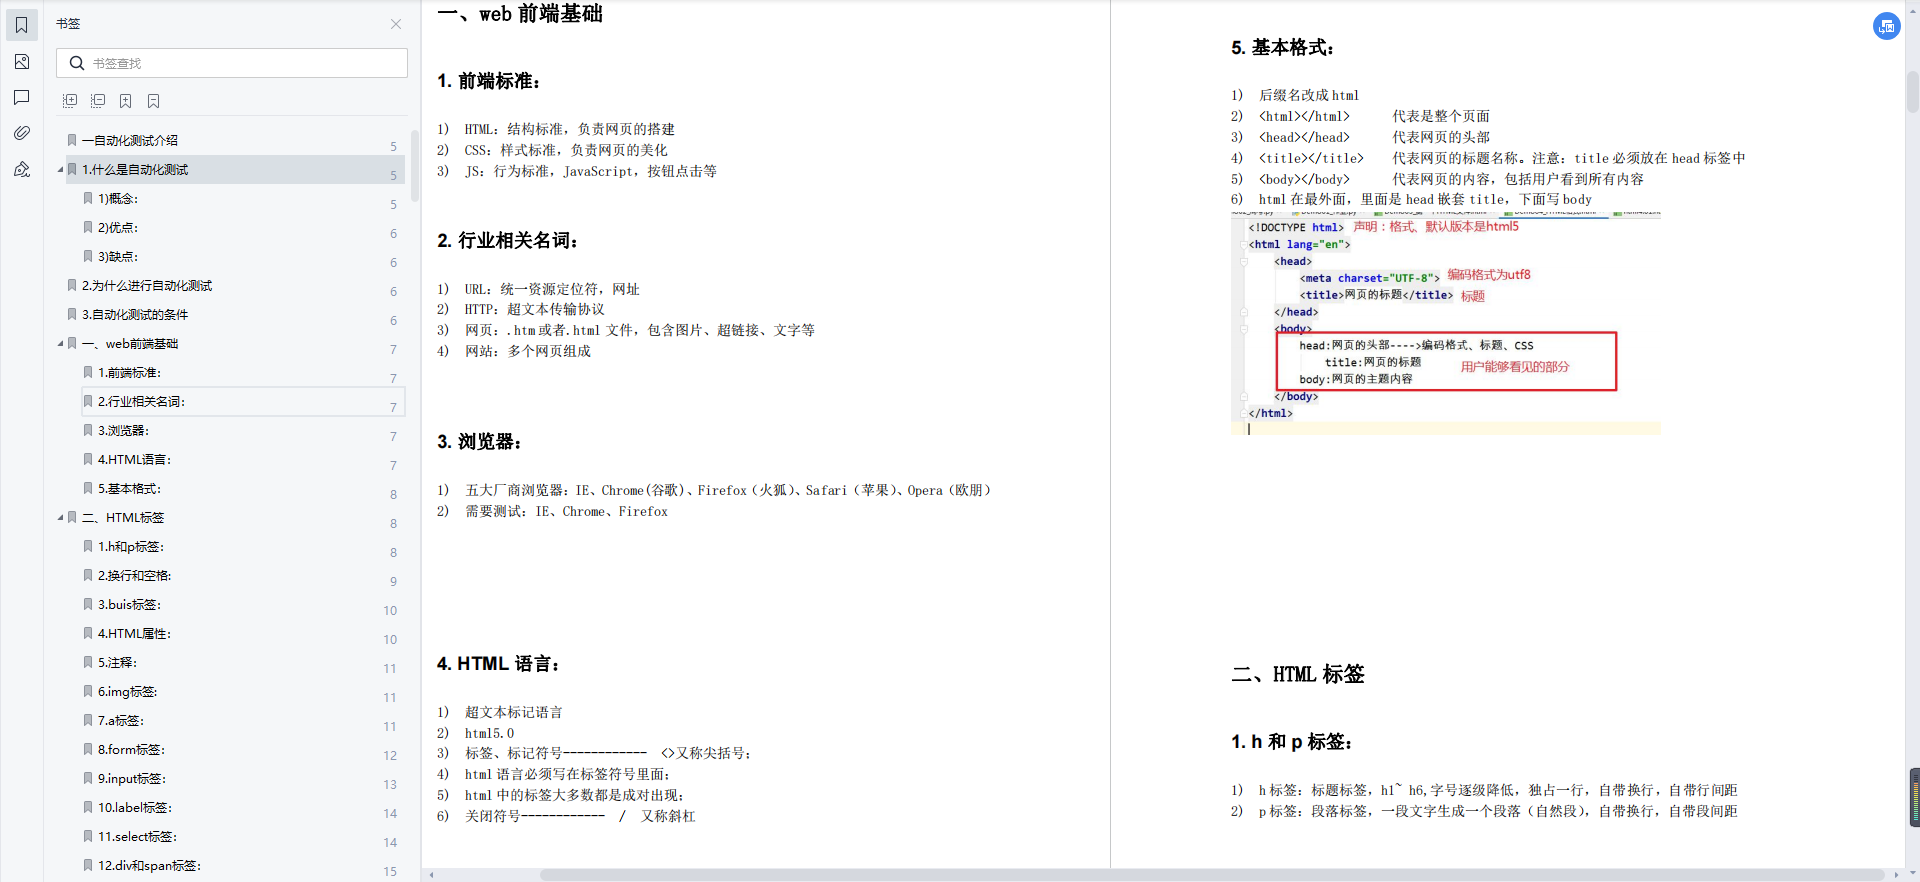1920x882 pixels.
Task: Click heading 5. 基本格式: in document
Action: click(1282, 48)
